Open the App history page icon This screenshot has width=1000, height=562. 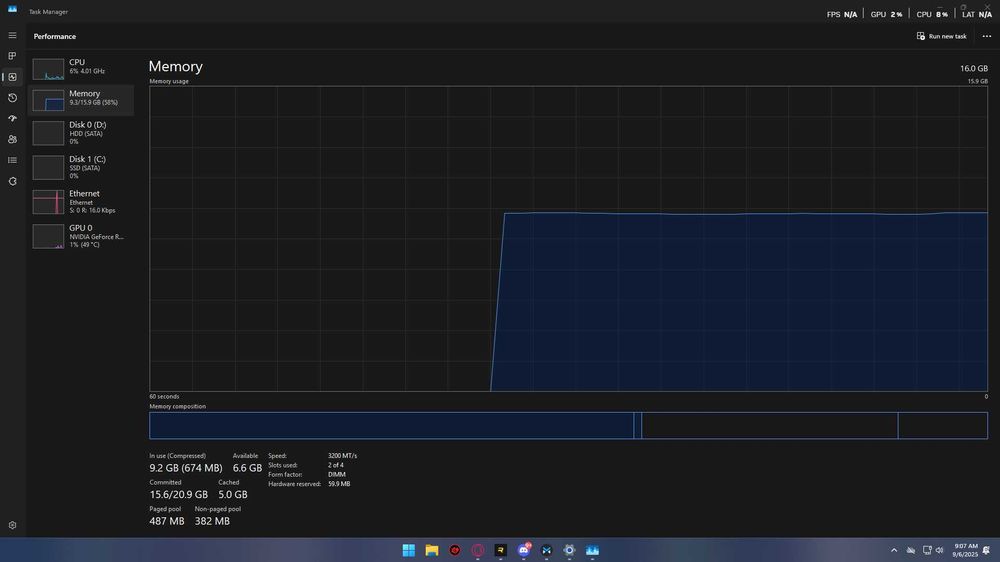12,98
